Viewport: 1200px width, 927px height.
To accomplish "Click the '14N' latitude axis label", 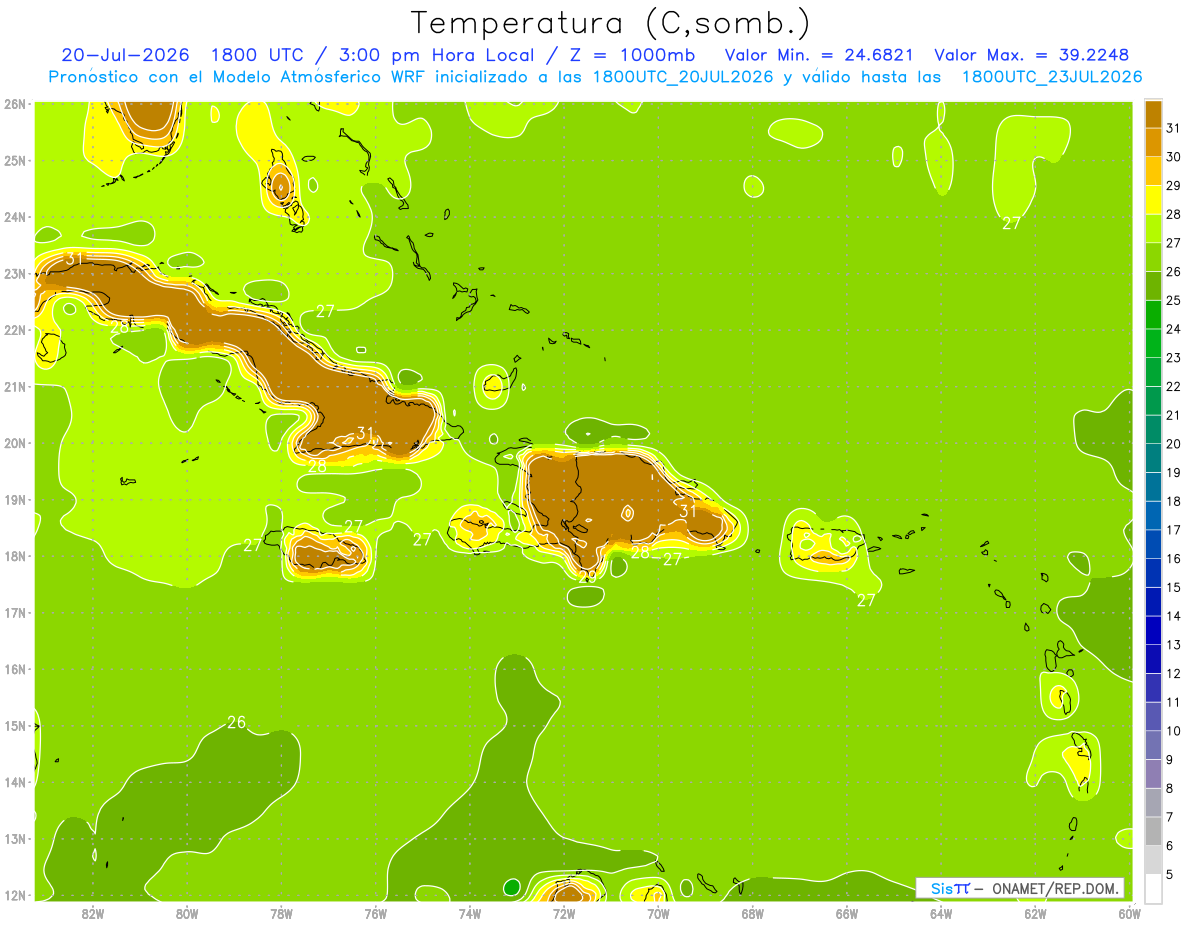I will coord(15,782).
